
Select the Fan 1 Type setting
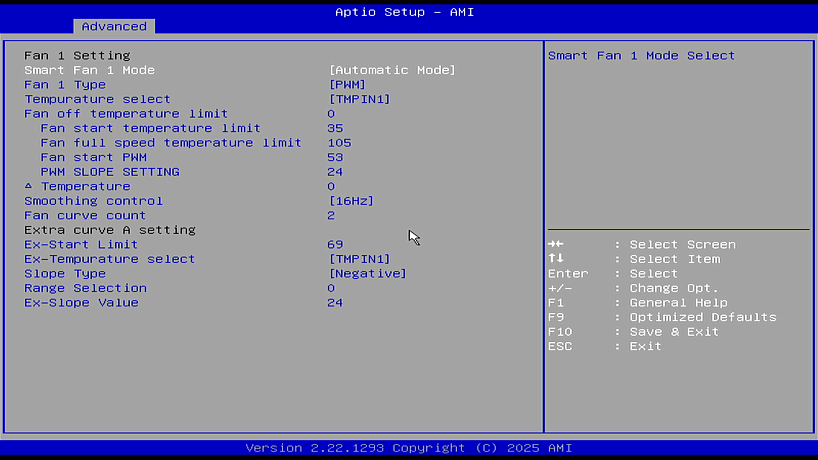[x=65, y=84]
